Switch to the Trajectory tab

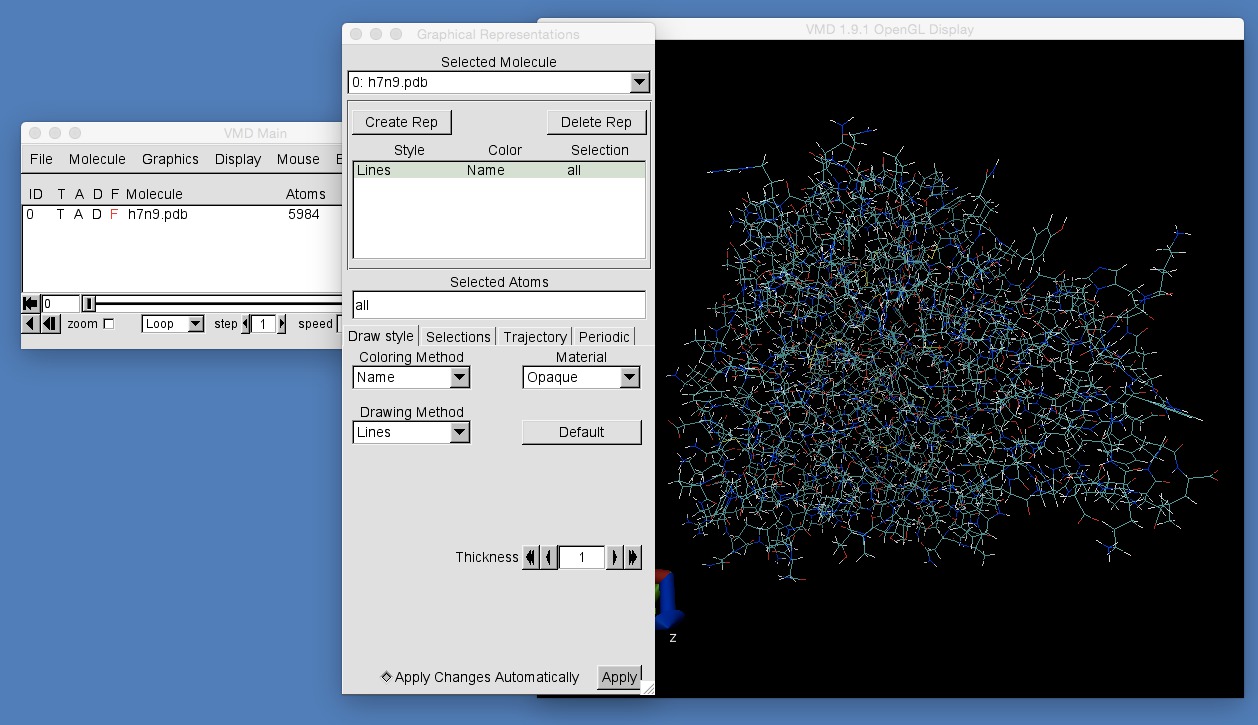point(534,337)
